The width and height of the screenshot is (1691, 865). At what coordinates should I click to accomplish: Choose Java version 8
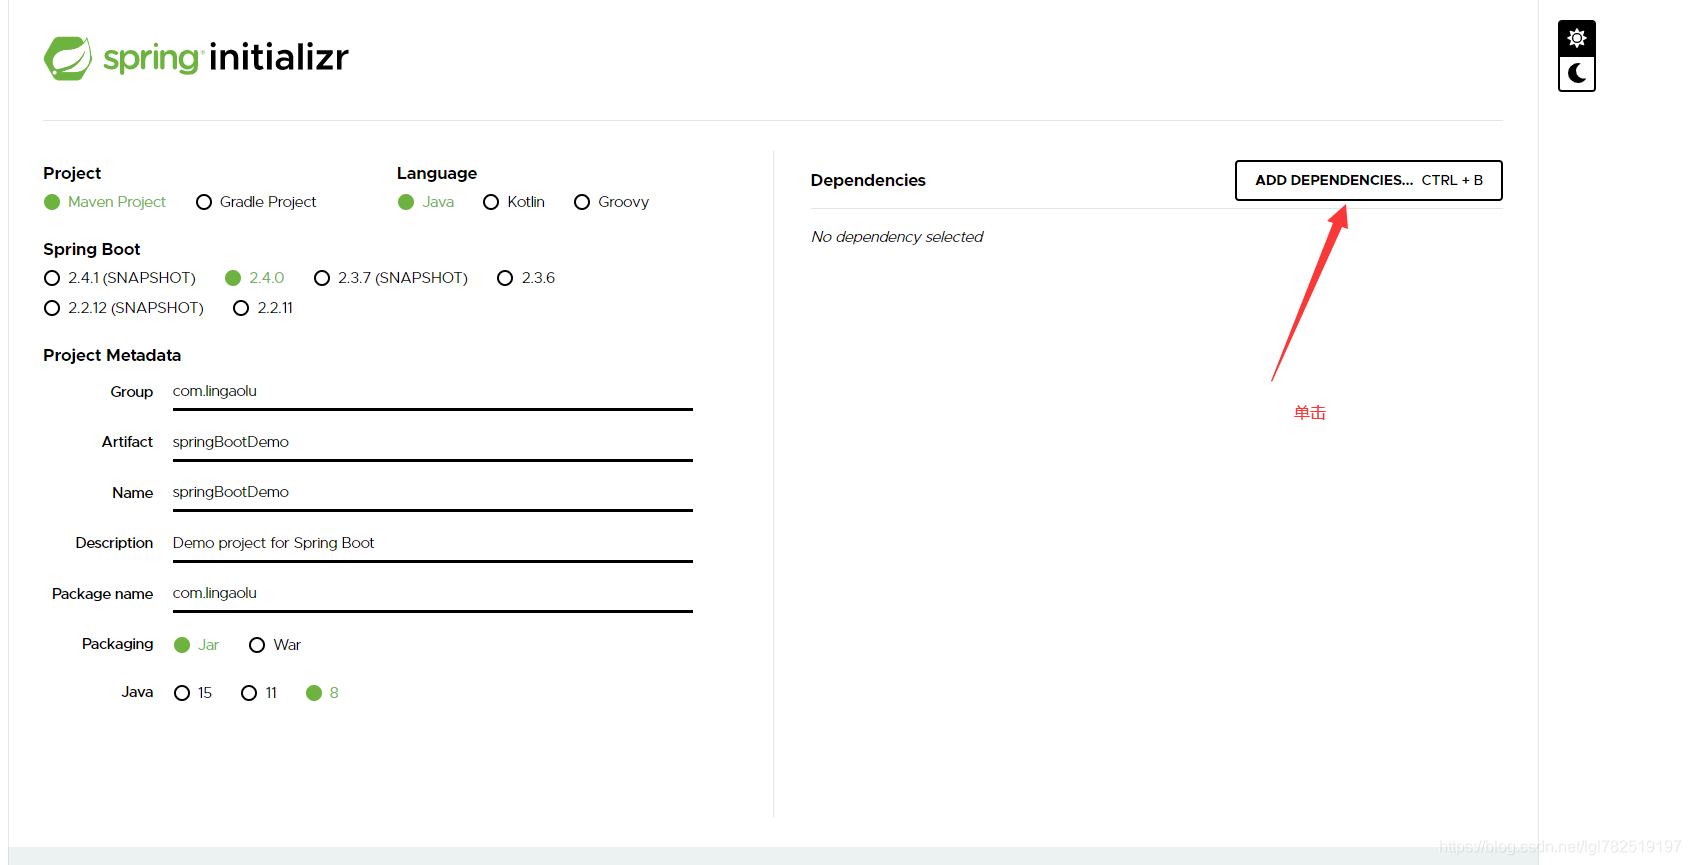click(x=322, y=693)
